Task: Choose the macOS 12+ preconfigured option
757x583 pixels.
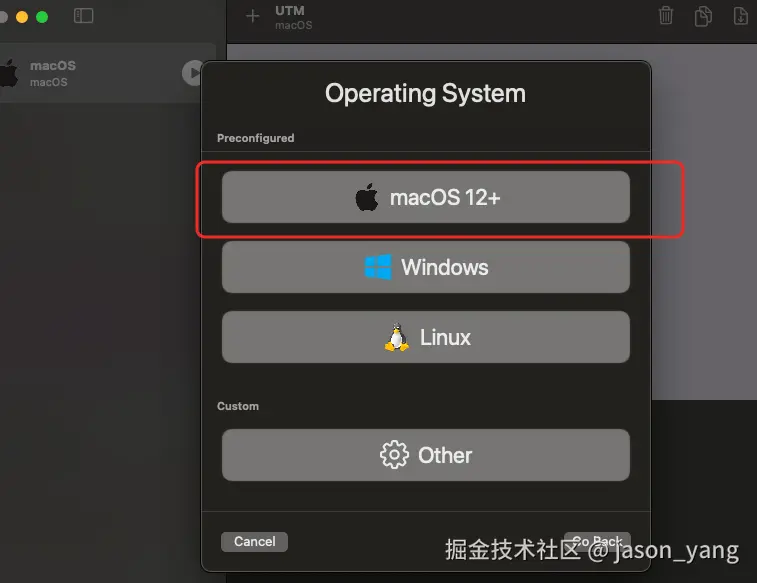Action: [425, 197]
